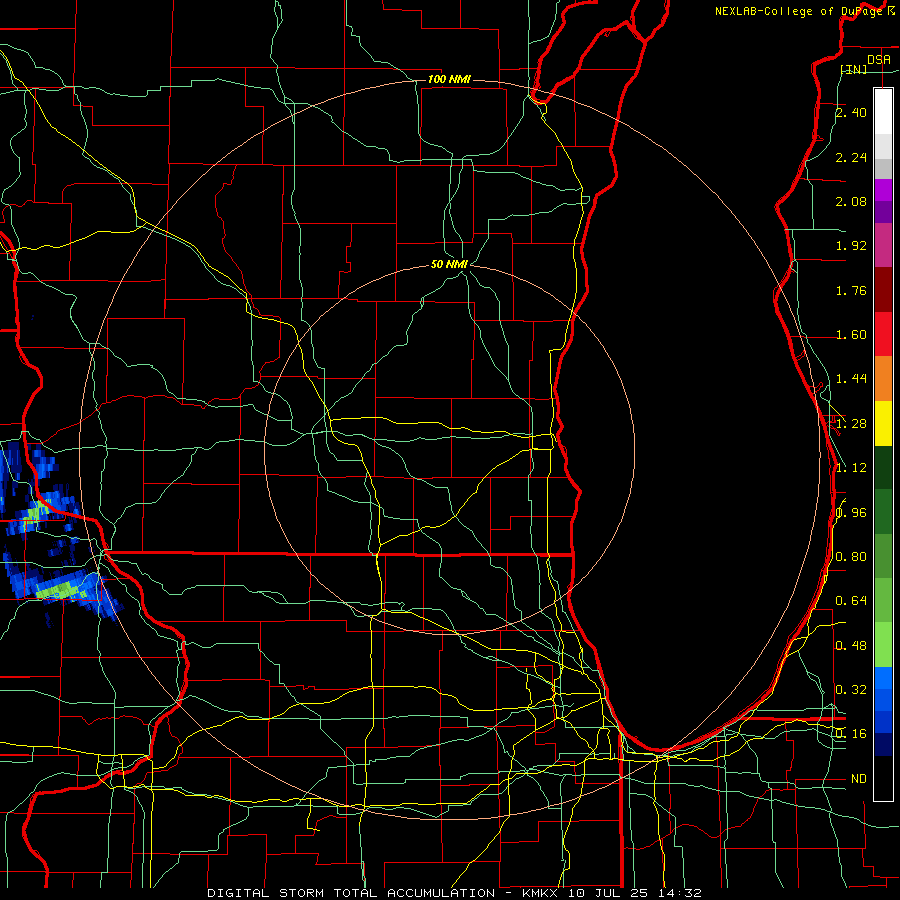Click the 0.64 legend value
The width and height of the screenshot is (900, 900).
pyautogui.click(x=851, y=601)
